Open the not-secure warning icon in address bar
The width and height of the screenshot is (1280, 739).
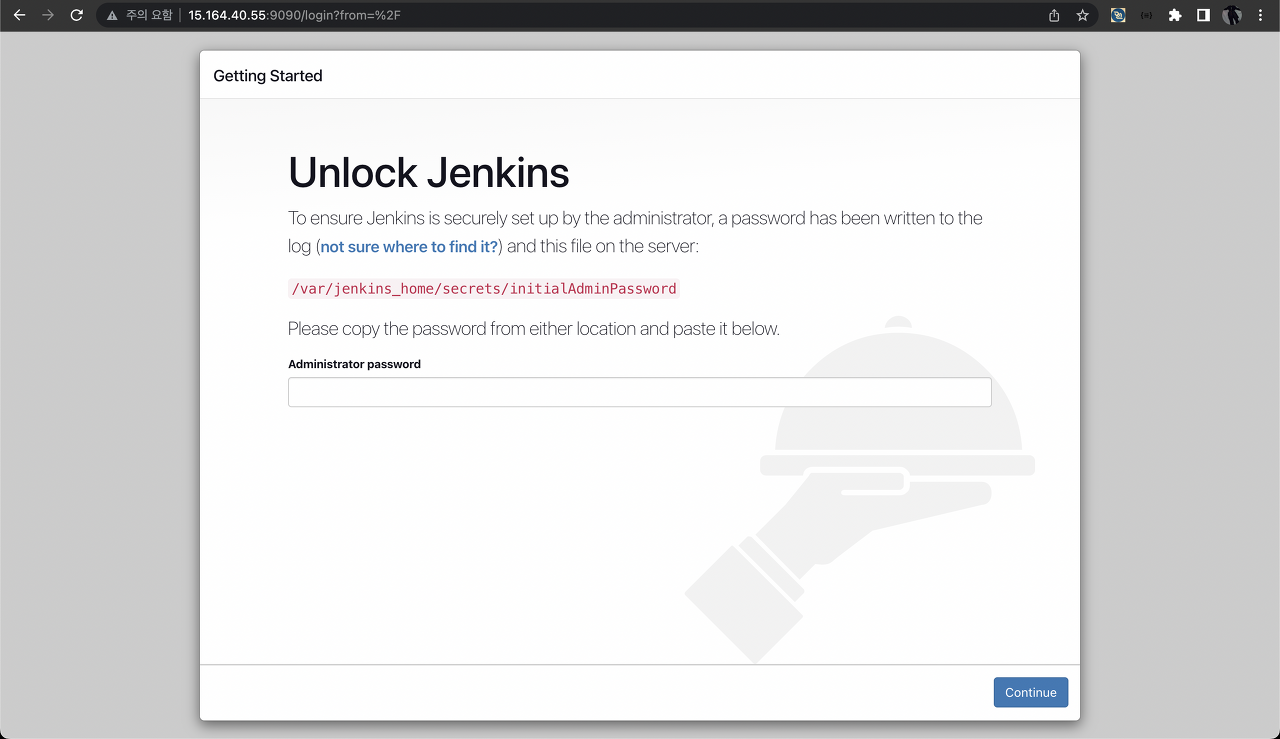click(113, 16)
